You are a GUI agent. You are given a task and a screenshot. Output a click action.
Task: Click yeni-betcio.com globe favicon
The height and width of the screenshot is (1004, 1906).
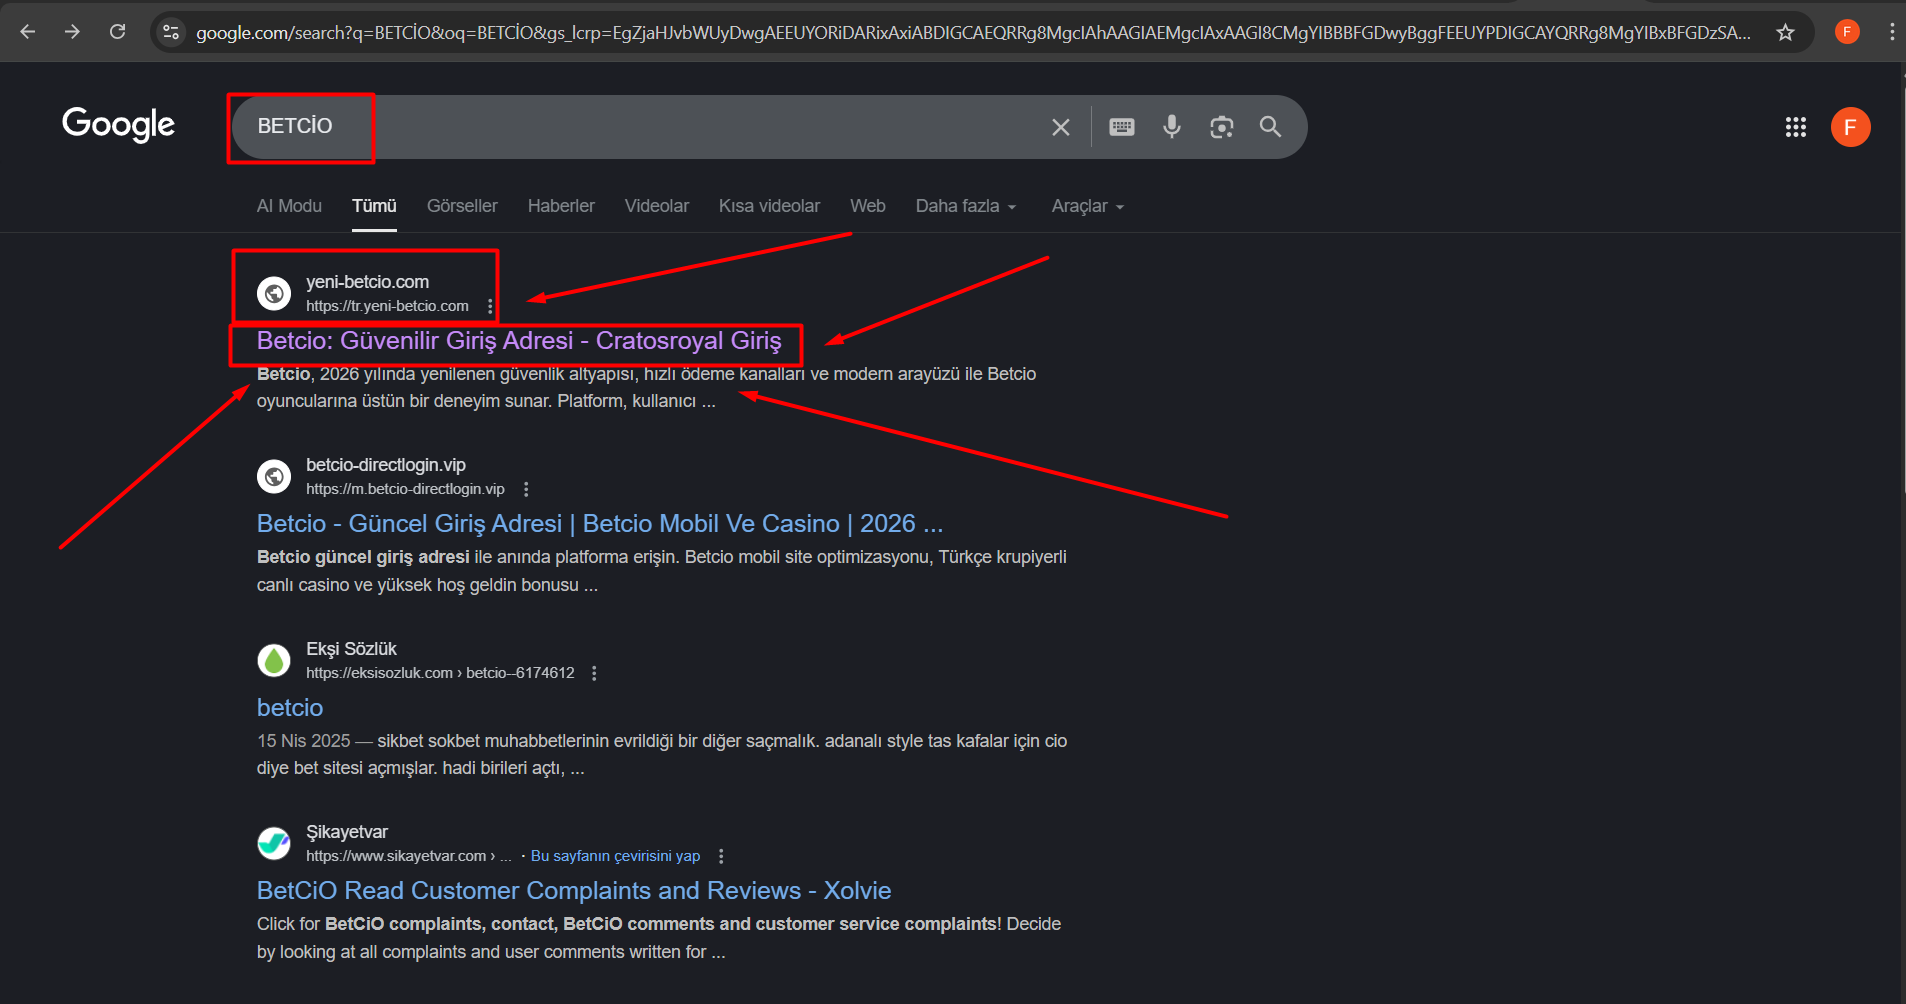pos(274,293)
